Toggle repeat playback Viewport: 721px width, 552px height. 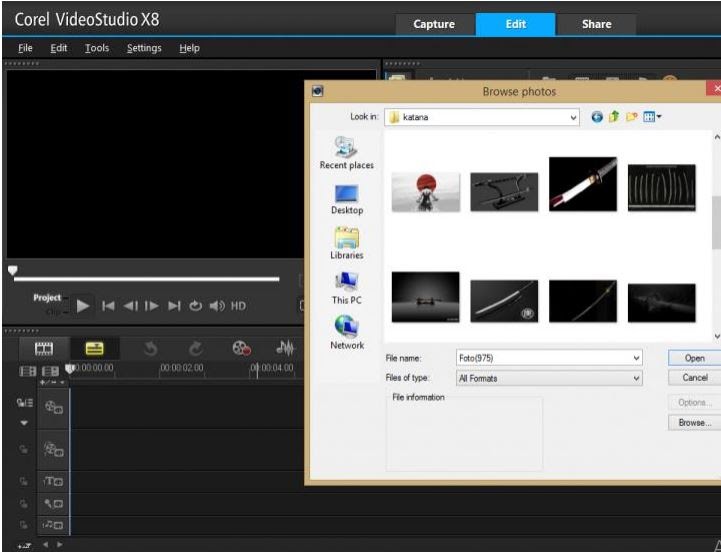tap(195, 306)
